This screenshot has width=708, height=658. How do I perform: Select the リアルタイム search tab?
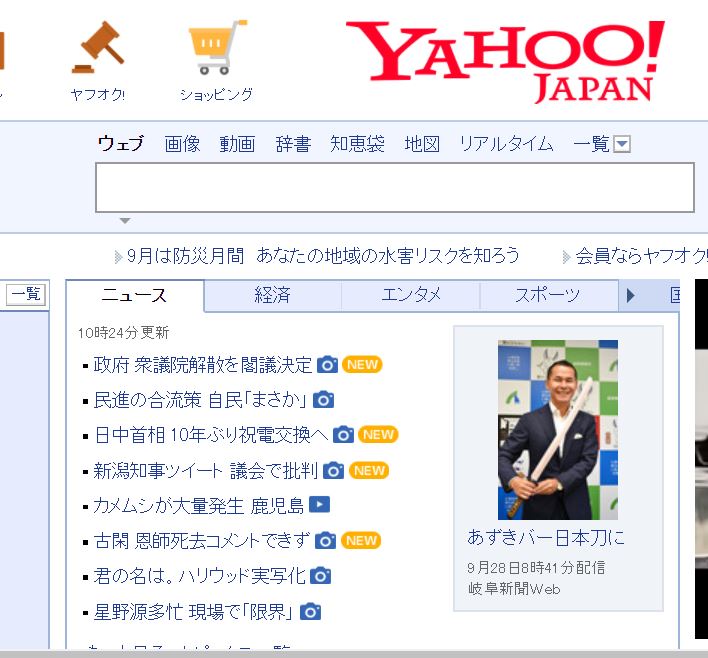pos(506,144)
